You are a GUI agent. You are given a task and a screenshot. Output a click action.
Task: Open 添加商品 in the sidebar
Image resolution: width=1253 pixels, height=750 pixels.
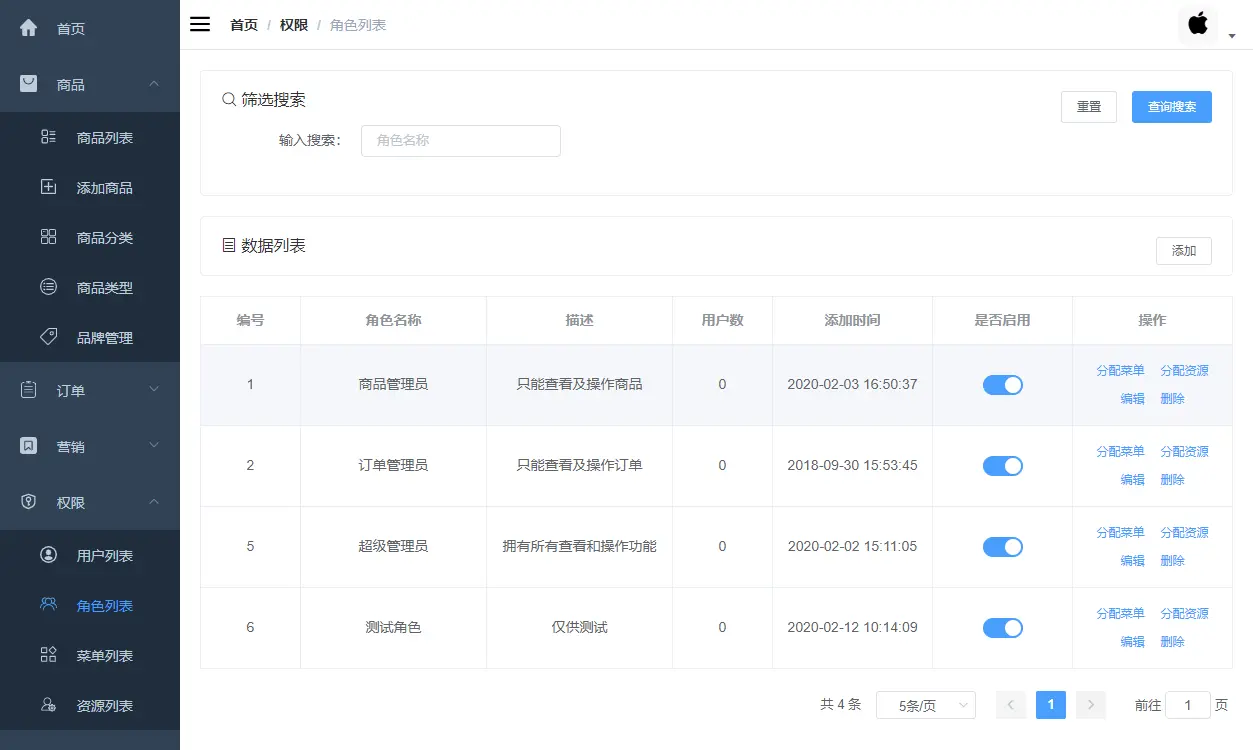click(90, 187)
